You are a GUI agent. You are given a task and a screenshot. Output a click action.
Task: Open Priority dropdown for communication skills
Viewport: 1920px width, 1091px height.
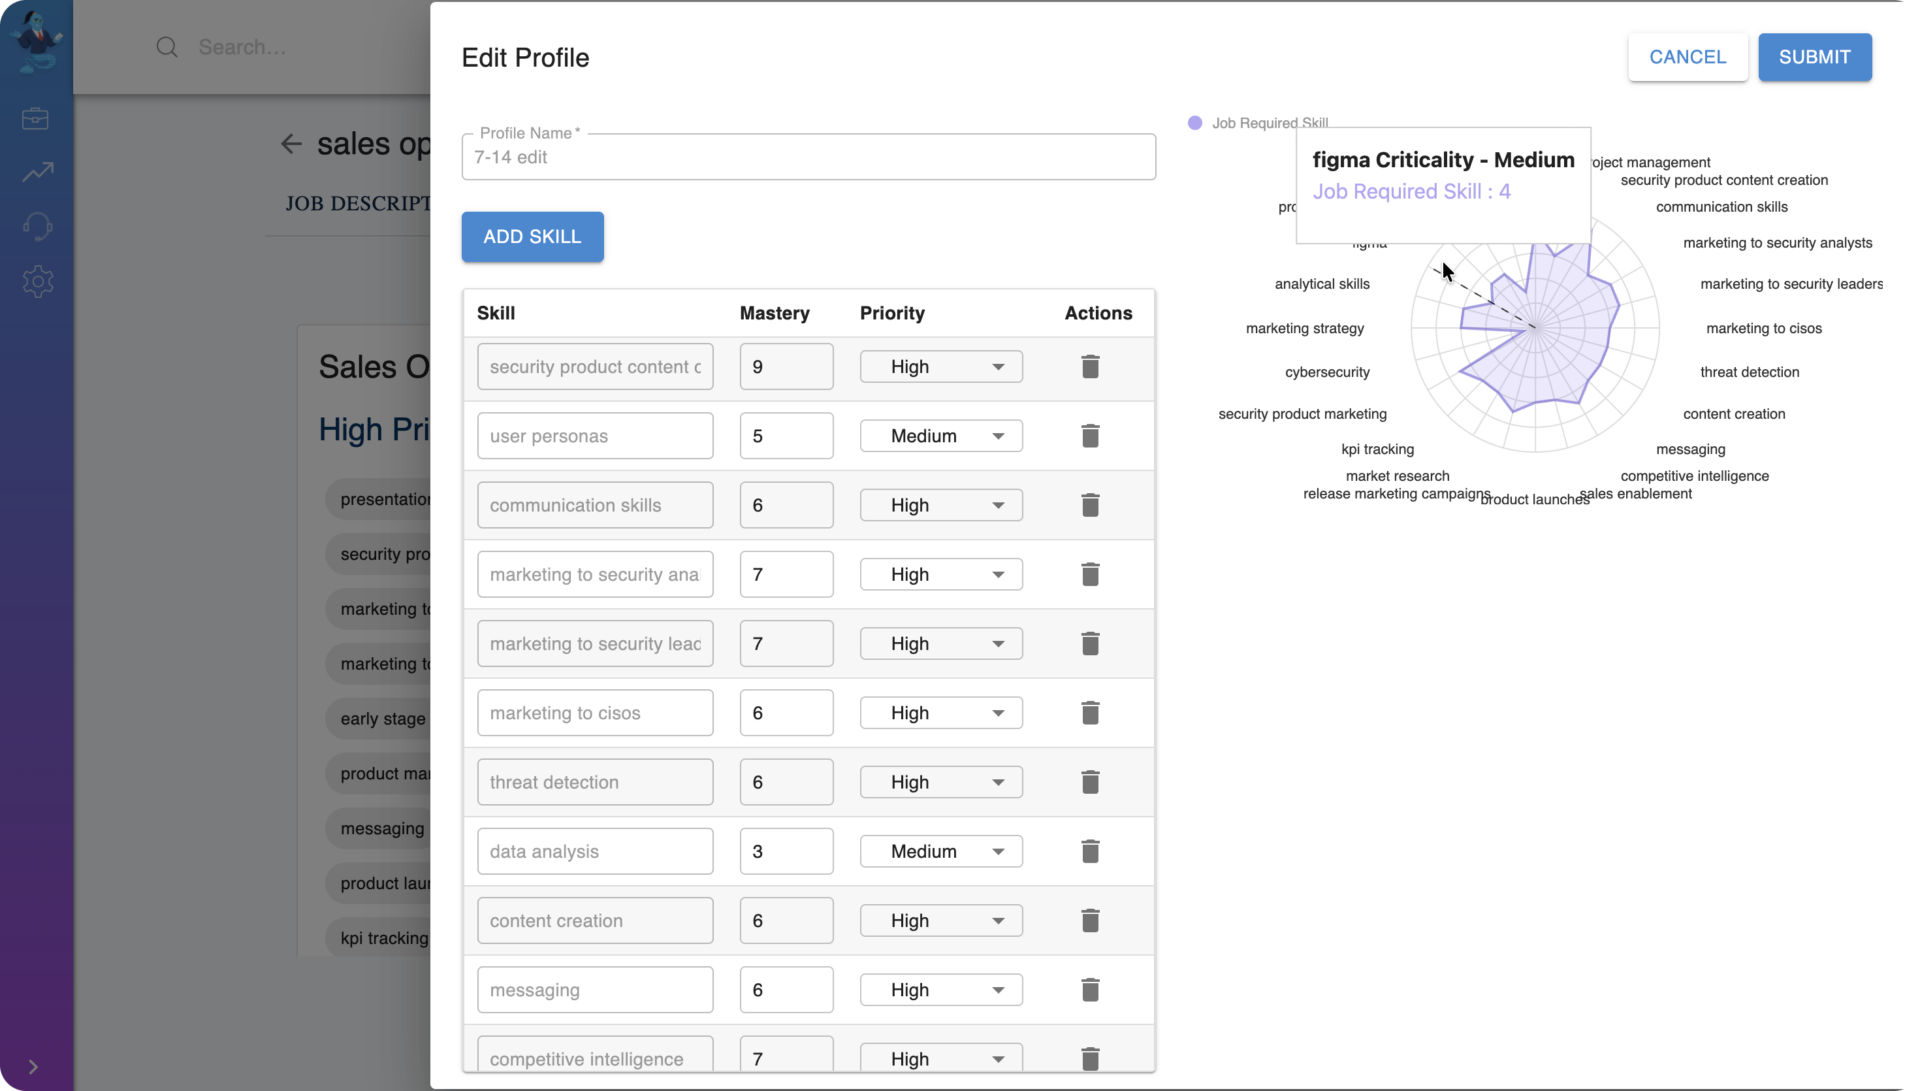pos(941,505)
